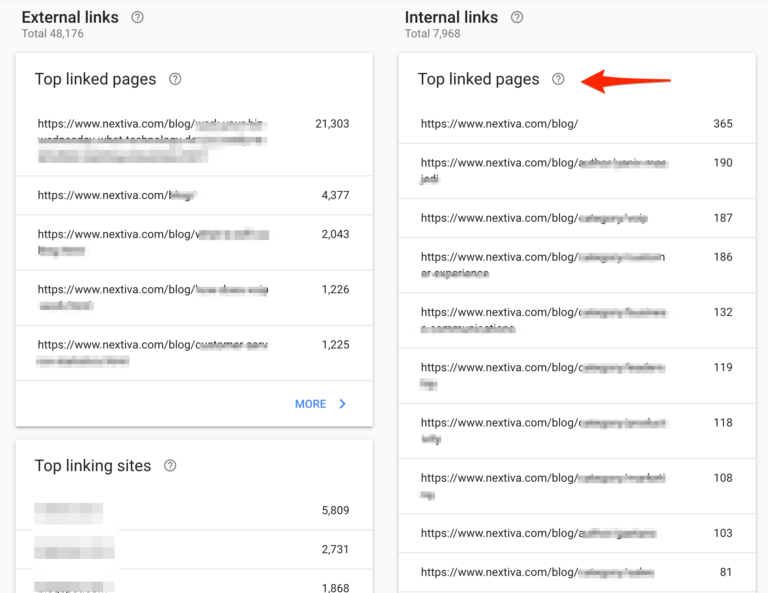Open help tooltip for external Top linked pages

click(176, 79)
